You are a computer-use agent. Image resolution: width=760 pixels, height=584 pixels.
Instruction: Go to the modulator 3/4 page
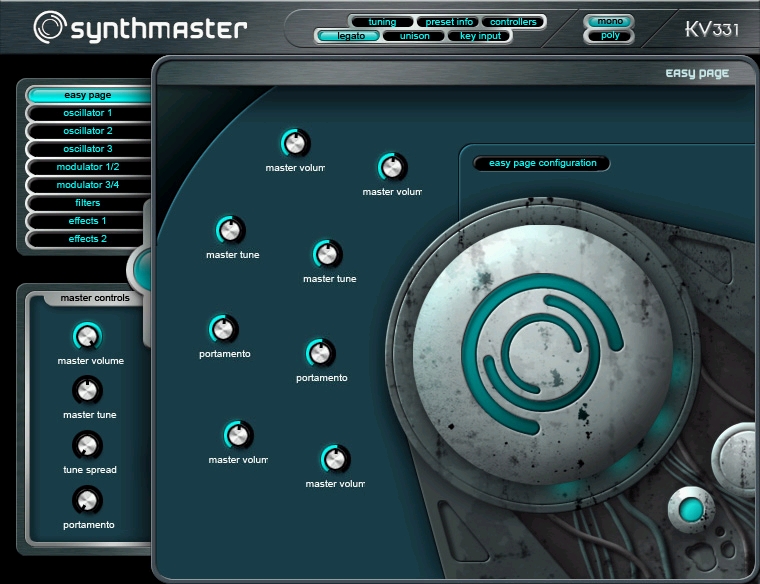88,185
